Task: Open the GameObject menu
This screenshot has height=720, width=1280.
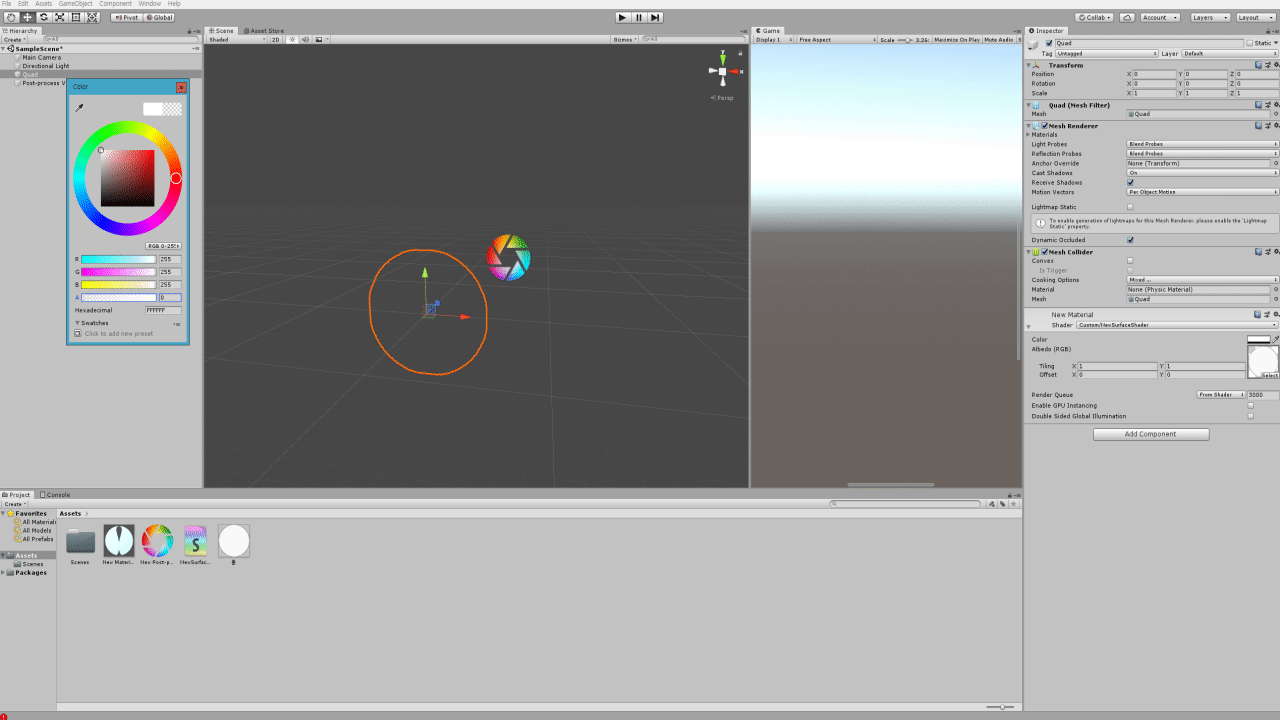Action: click(75, 4)
